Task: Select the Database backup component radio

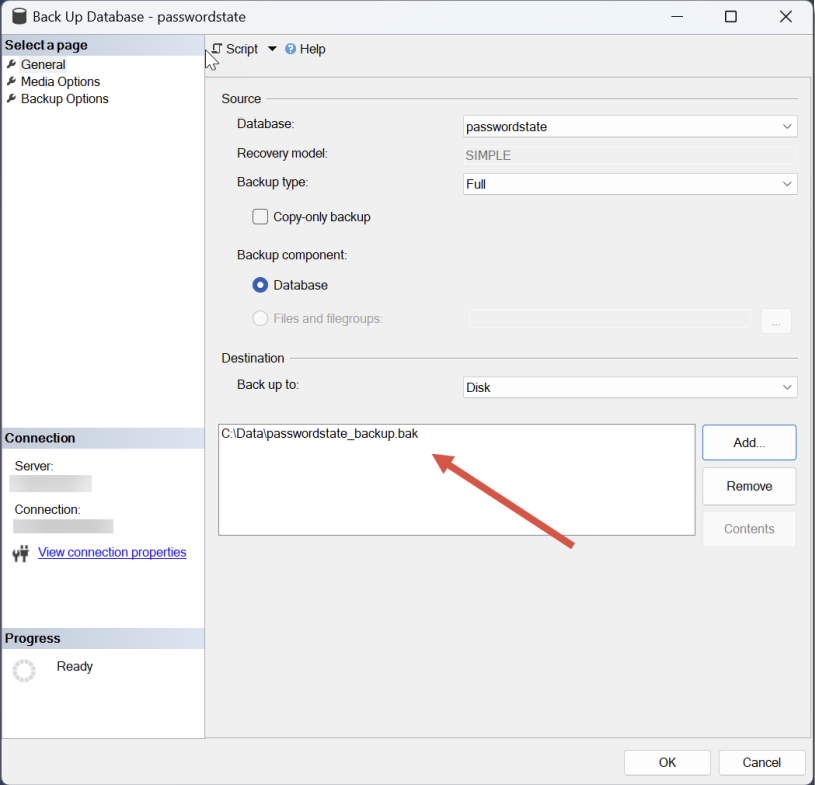Action: click(x=260, y=285)
